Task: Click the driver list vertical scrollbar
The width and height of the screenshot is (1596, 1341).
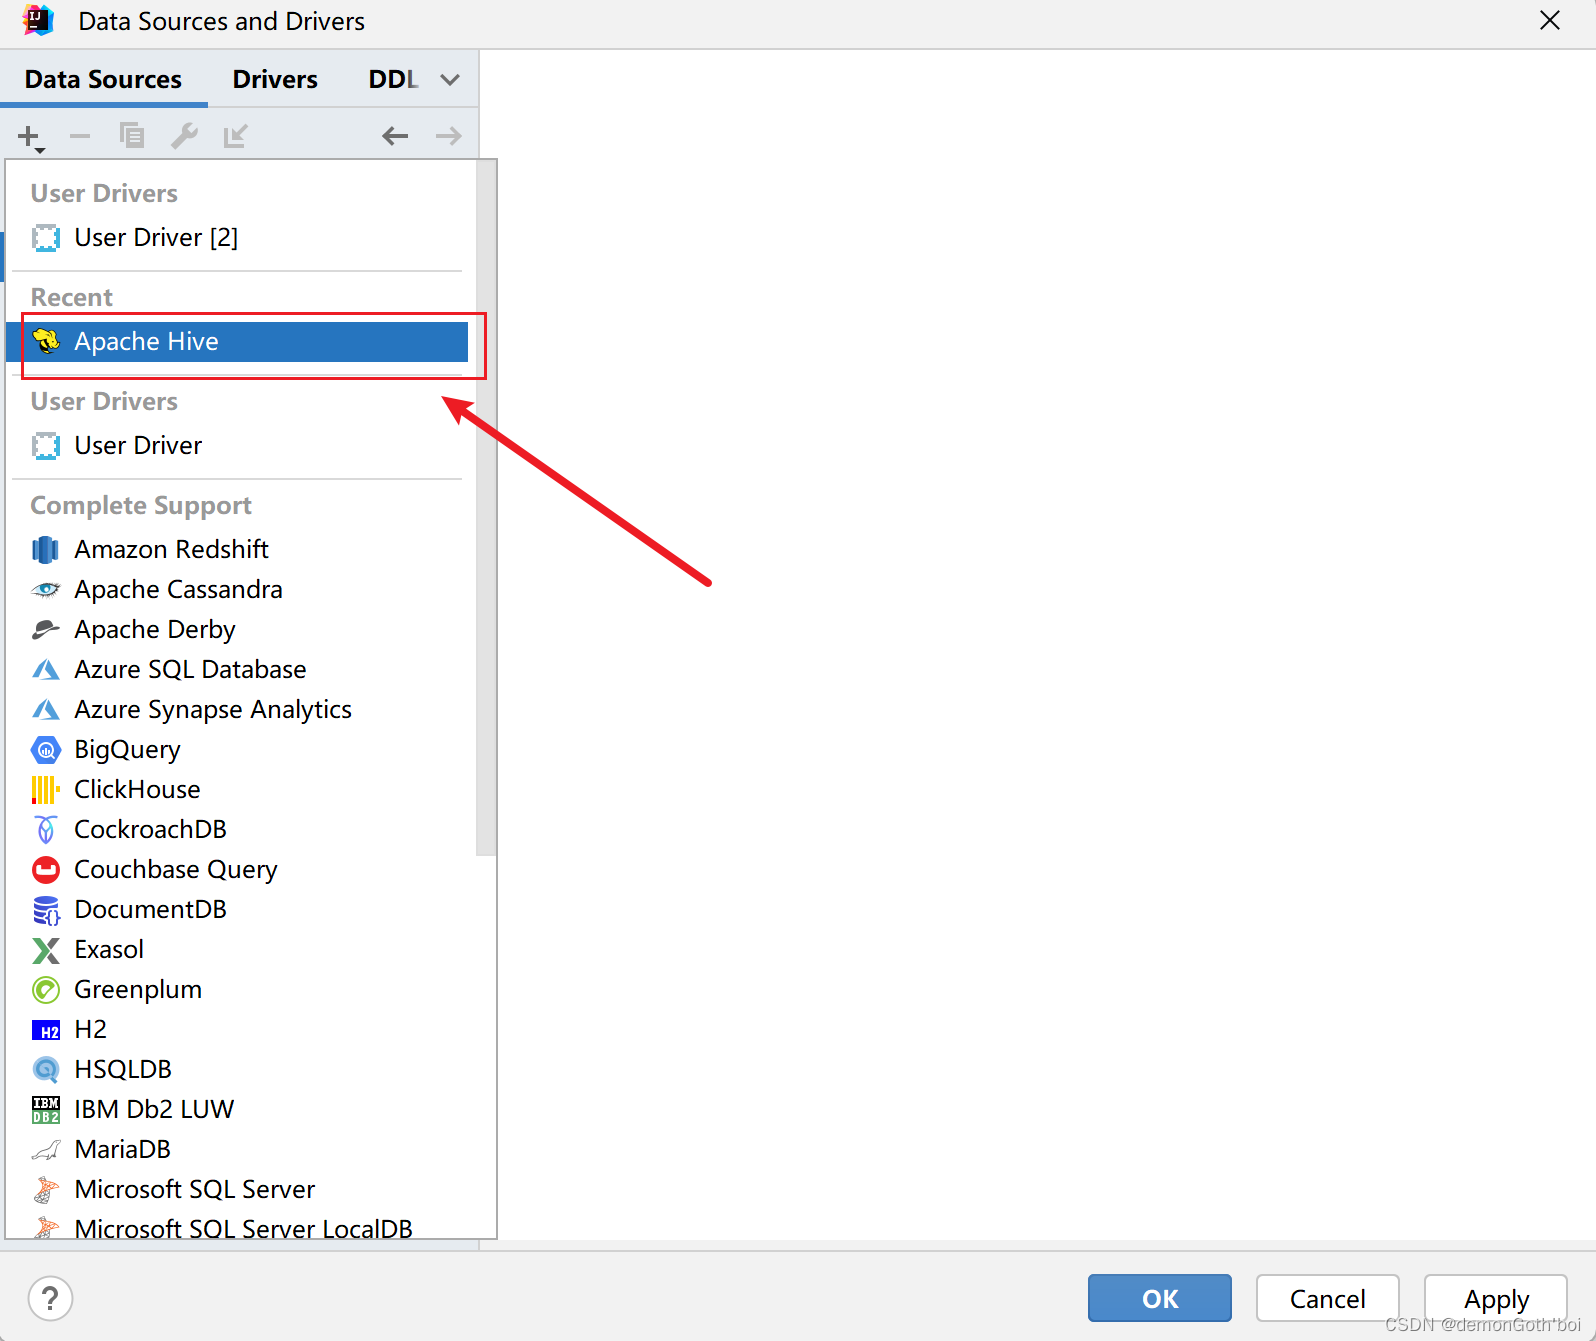Action: click(x=486, y=508)
